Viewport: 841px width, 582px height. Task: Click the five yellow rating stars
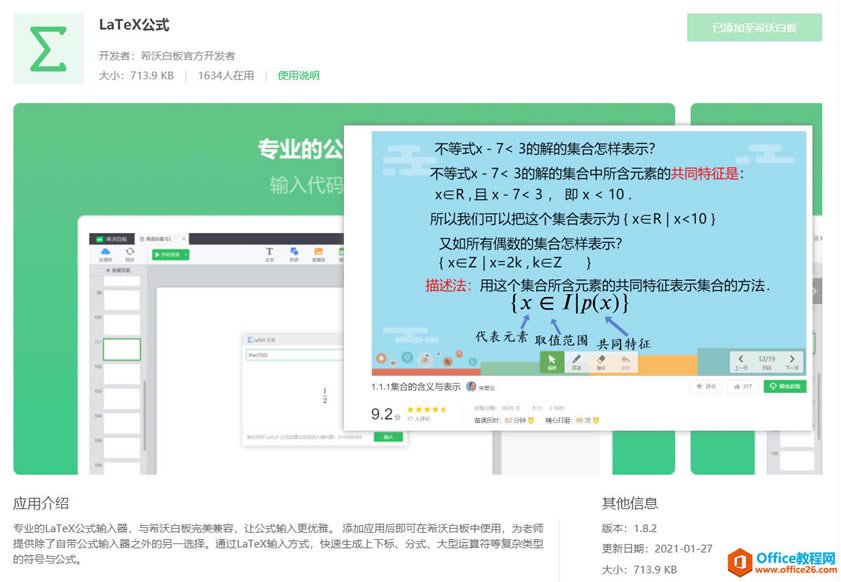[426, 409]
